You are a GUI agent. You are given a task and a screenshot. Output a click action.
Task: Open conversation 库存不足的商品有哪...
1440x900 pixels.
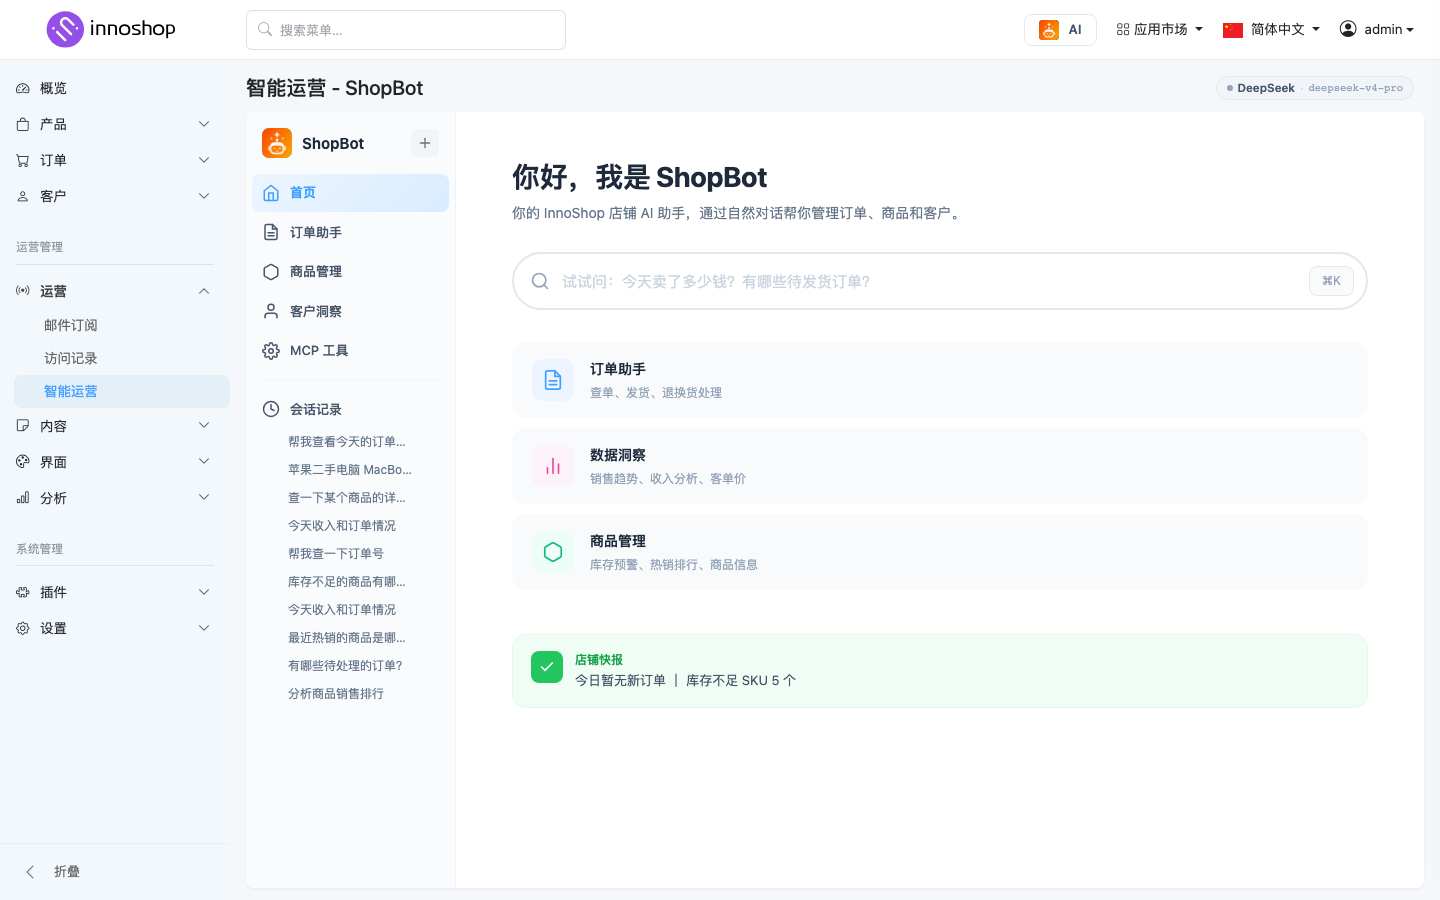(x=347, y=581)
